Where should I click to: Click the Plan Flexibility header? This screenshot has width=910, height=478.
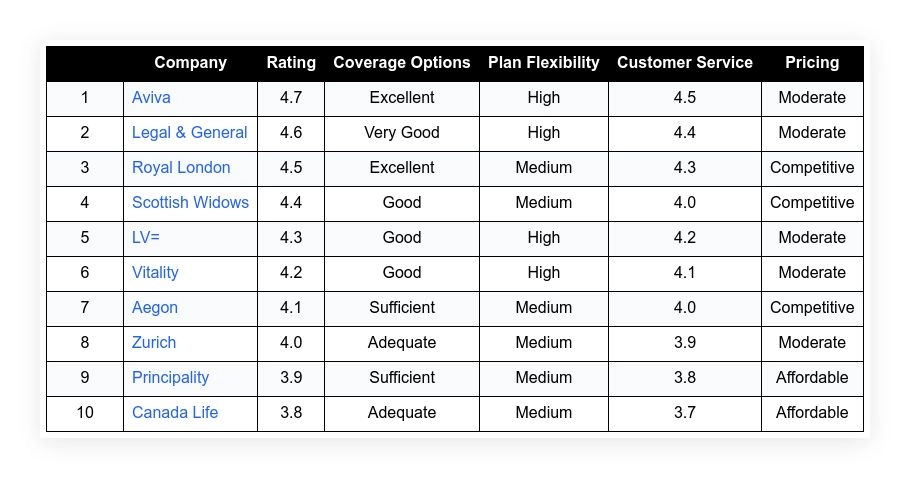pos(544,63)
